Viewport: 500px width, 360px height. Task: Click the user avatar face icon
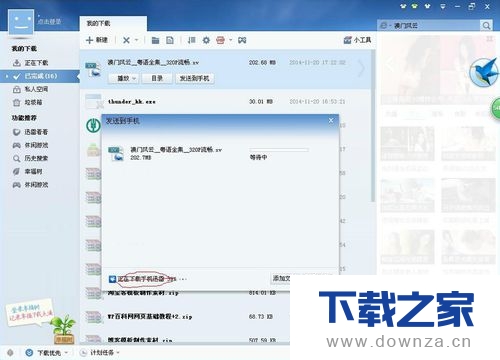click(x=21, y=22)
